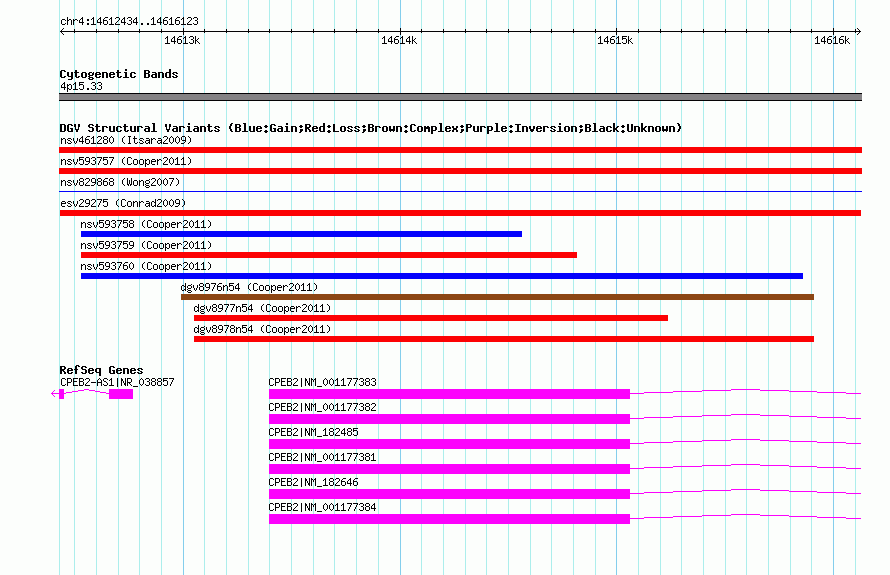Screen dimensions: 890x575
Task: Click the nsv829868 (Wong2007) label
Action: click(120, 182)
